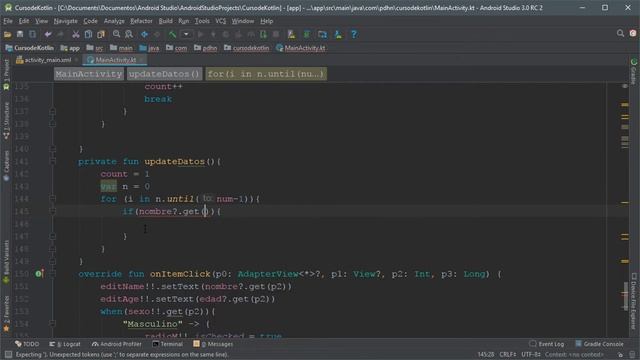
Task: Open the Messages tool window
Action: (213, 344)
